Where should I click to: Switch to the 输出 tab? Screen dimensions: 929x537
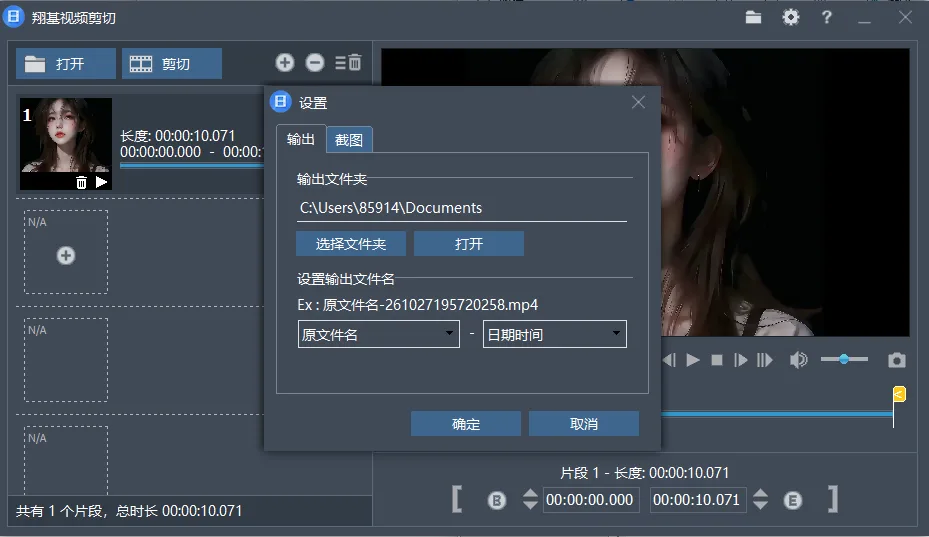tap(300, 139)
